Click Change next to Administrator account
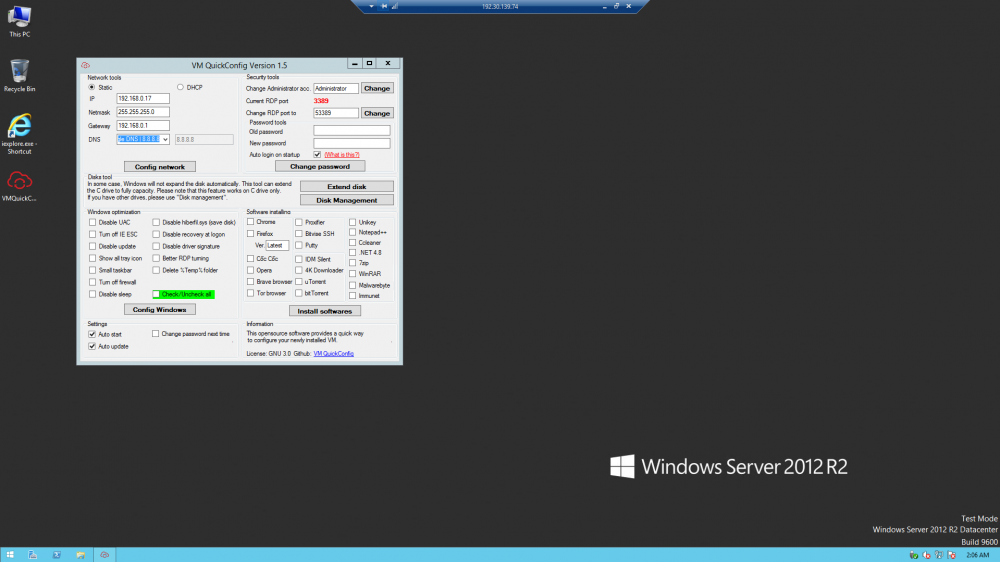The width and height of the screenshot is (1000, 562). [377, 88]
